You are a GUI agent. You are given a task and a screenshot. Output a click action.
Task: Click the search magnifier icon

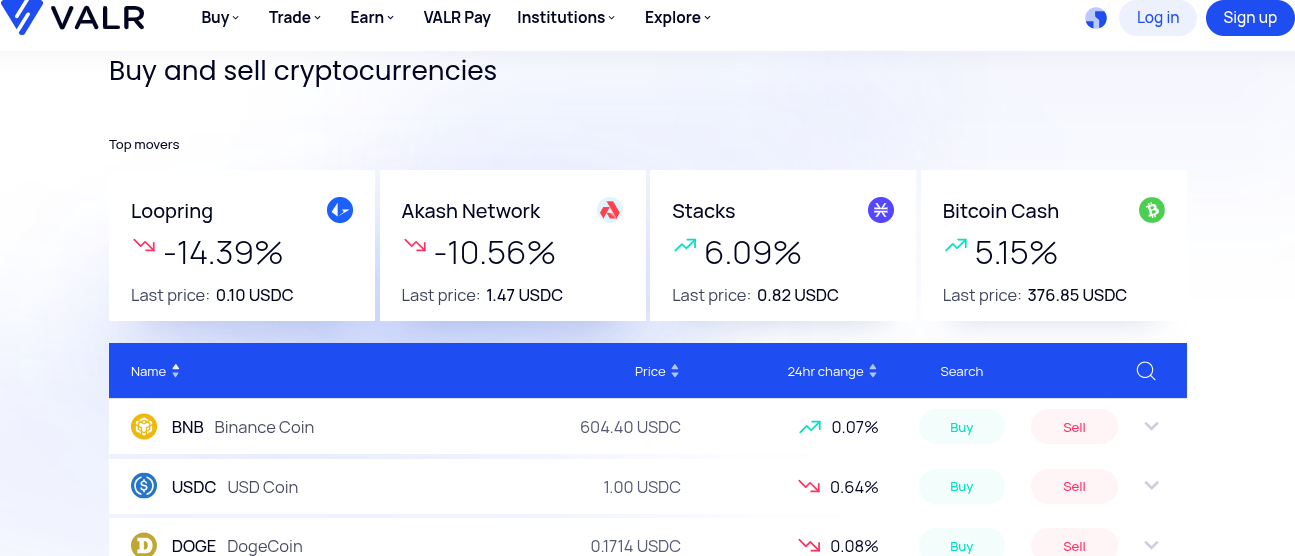pos(1146,371)
